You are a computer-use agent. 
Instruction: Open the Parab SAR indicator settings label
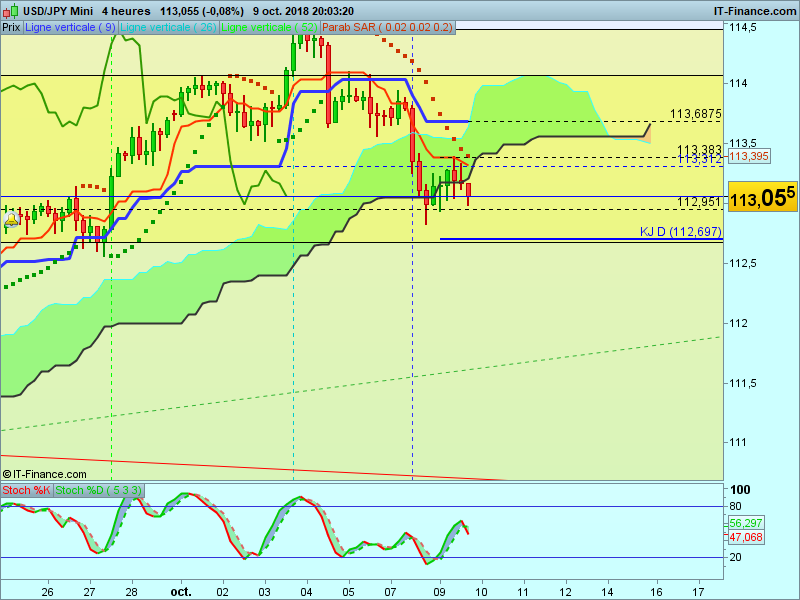387,28
